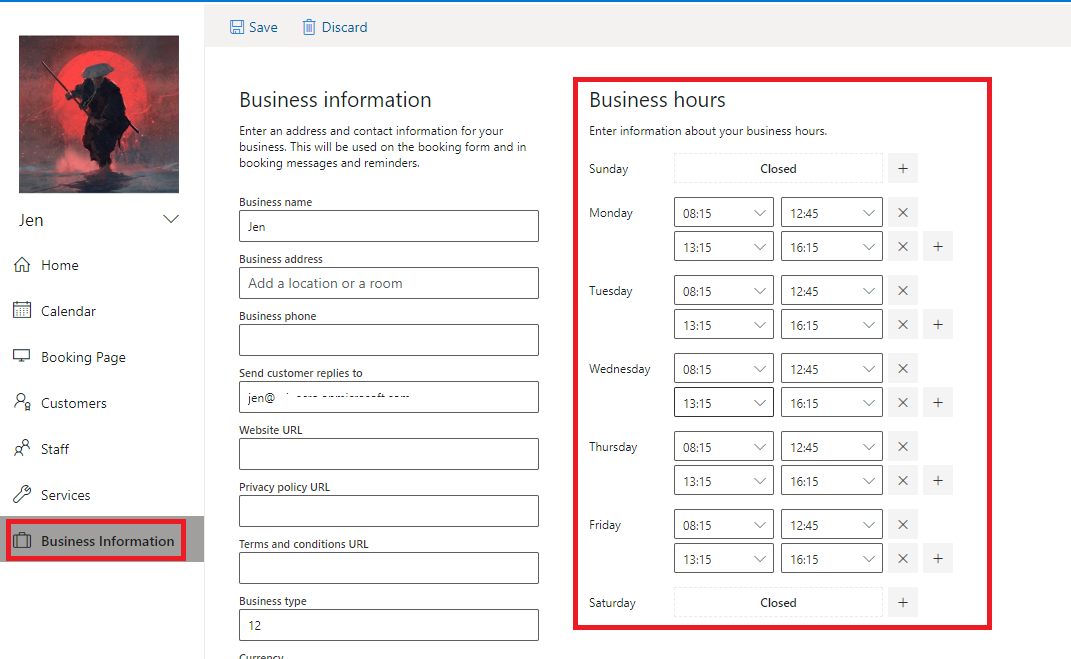Remove Thursday 08:15–12:45 time slot

coord(903,446)
